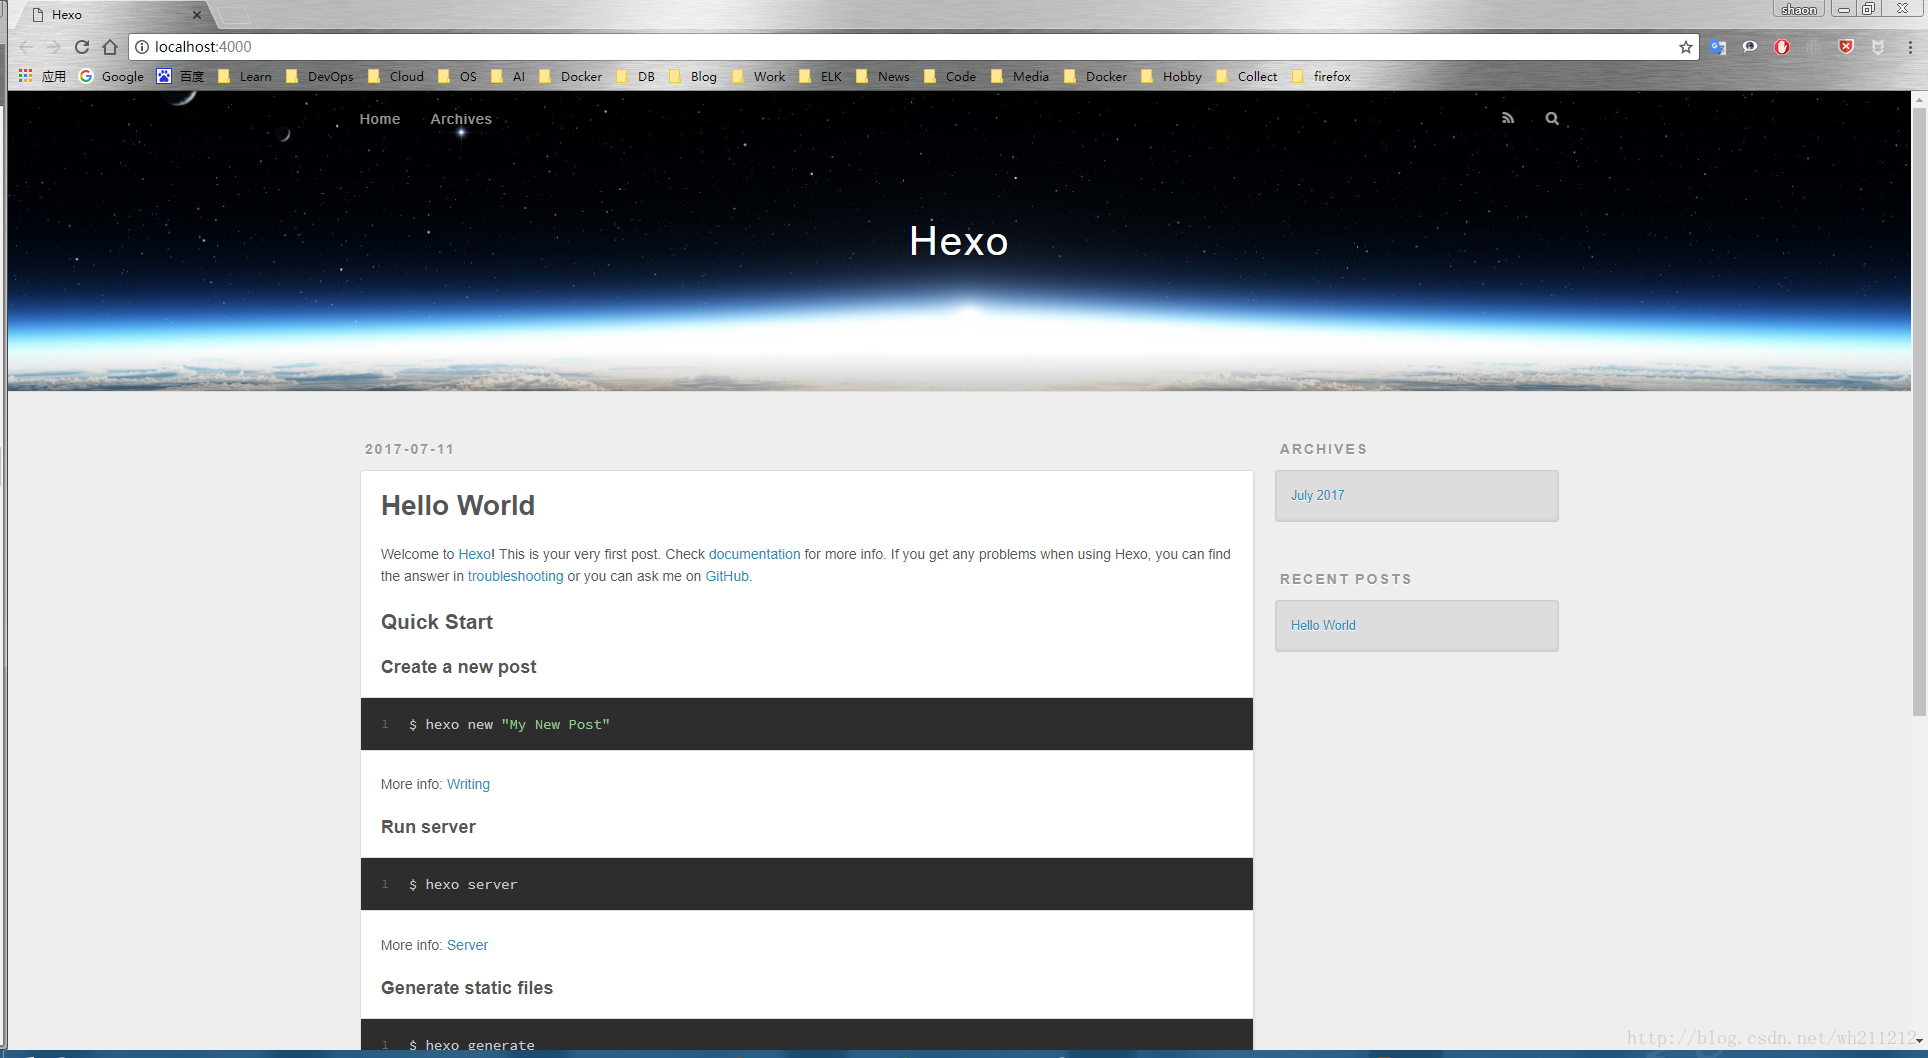
Task: Click the Create a new post heading
Action: (x=459, y=667)
